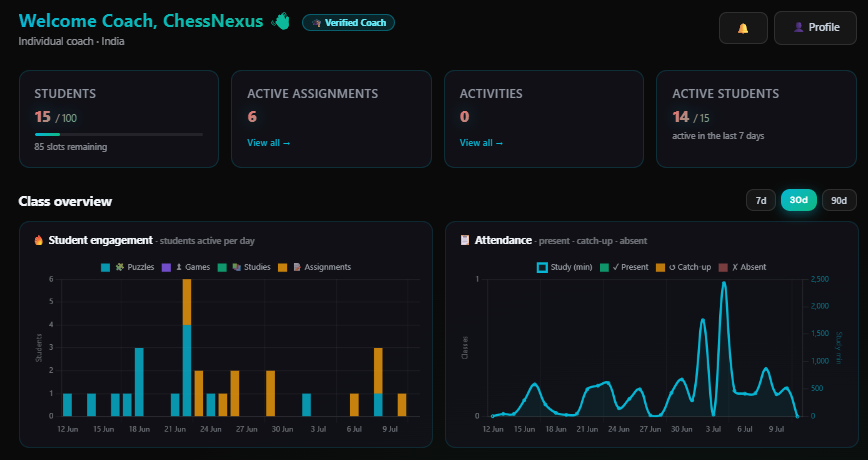The height and width of the screenshot is (460, 868).
Task: Toggle the Present legend swatch
Action: pyautogui.click(x=604, y=267)
